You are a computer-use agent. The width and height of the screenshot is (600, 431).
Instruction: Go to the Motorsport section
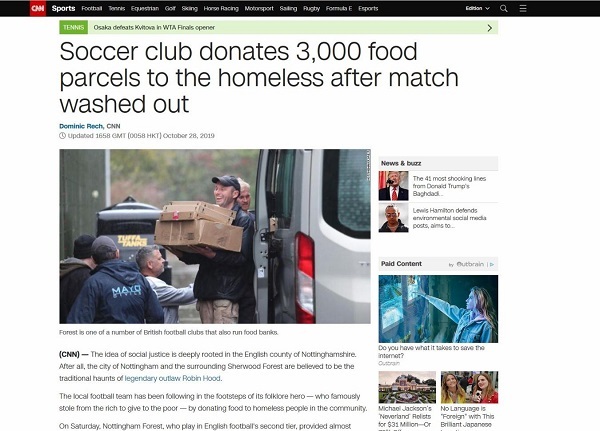pyautogui.click(x=259, y=8)
